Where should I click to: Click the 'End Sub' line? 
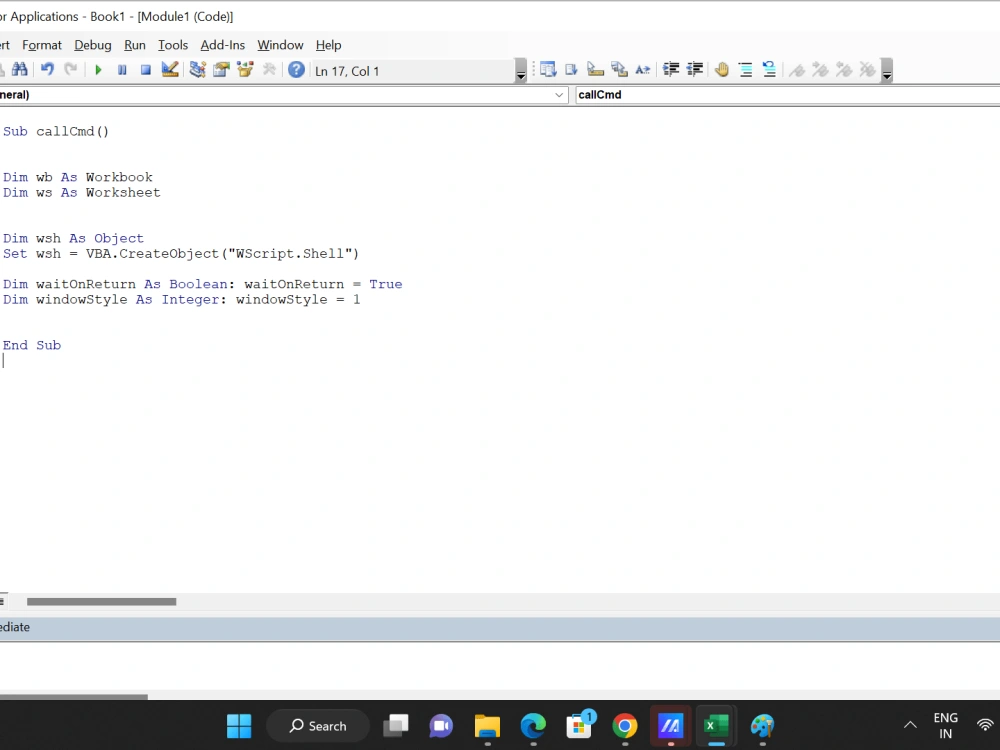point(32,346)
